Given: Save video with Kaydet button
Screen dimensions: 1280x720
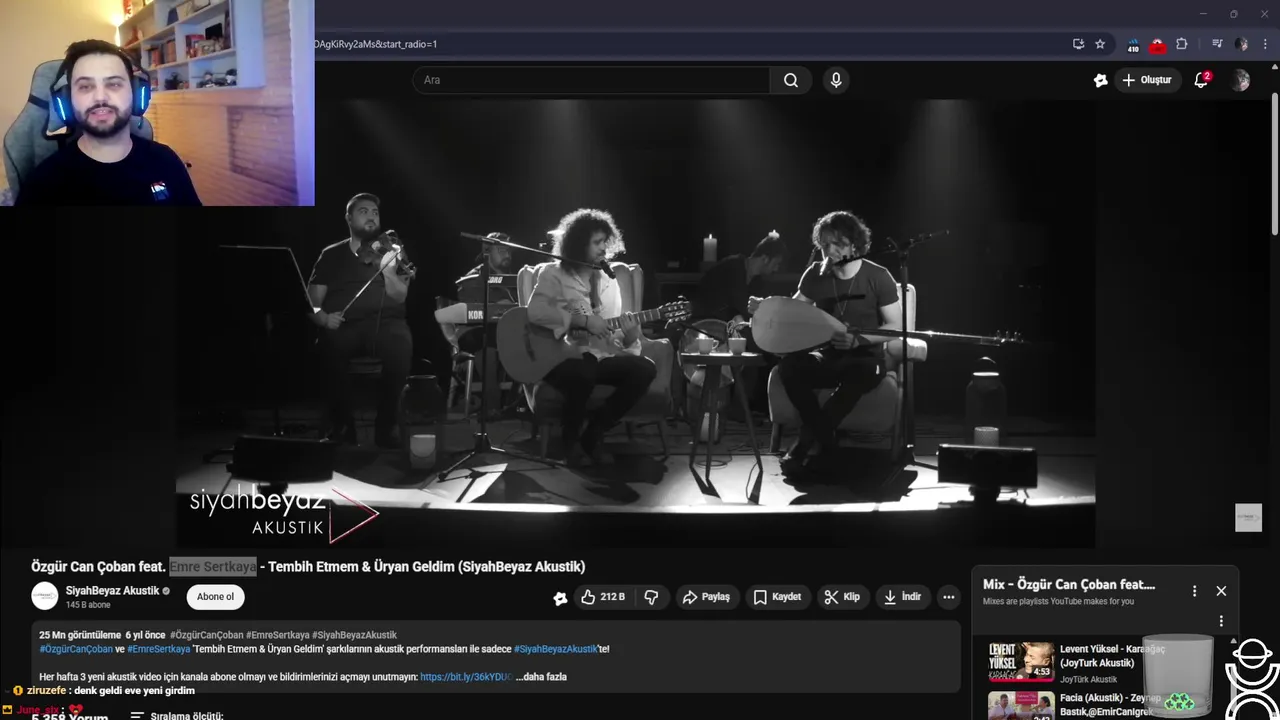Looking at the screenshot, I should pyautogui.click(x=777, y=597).
